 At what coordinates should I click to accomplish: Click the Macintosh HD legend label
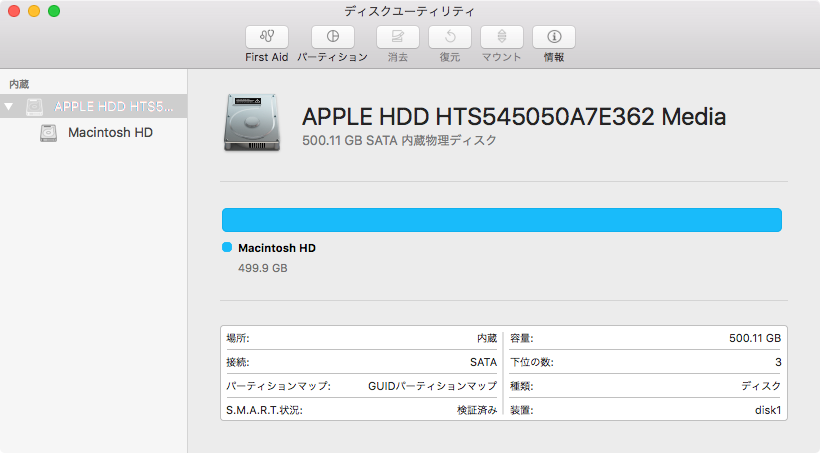click(277, 248)
